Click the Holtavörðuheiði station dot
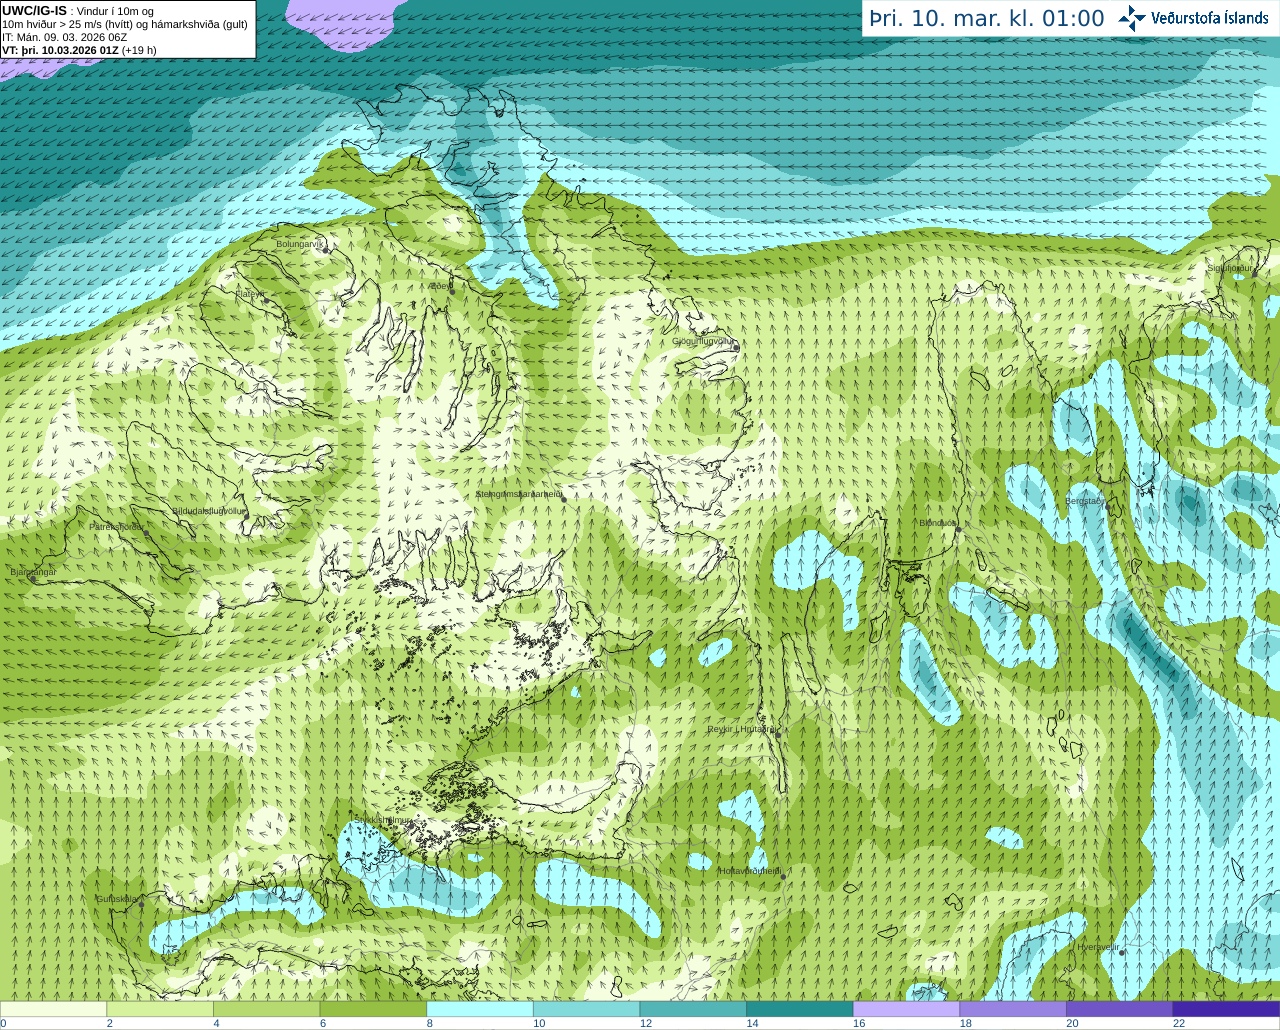1280x1030 pixels. tap(783, 877)
